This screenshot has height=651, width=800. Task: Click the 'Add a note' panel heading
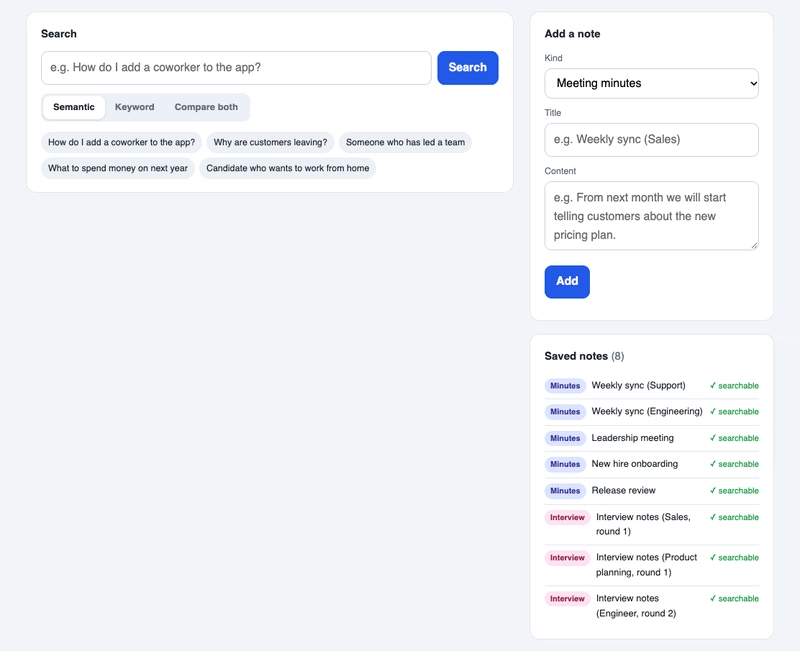click(572, 34)
